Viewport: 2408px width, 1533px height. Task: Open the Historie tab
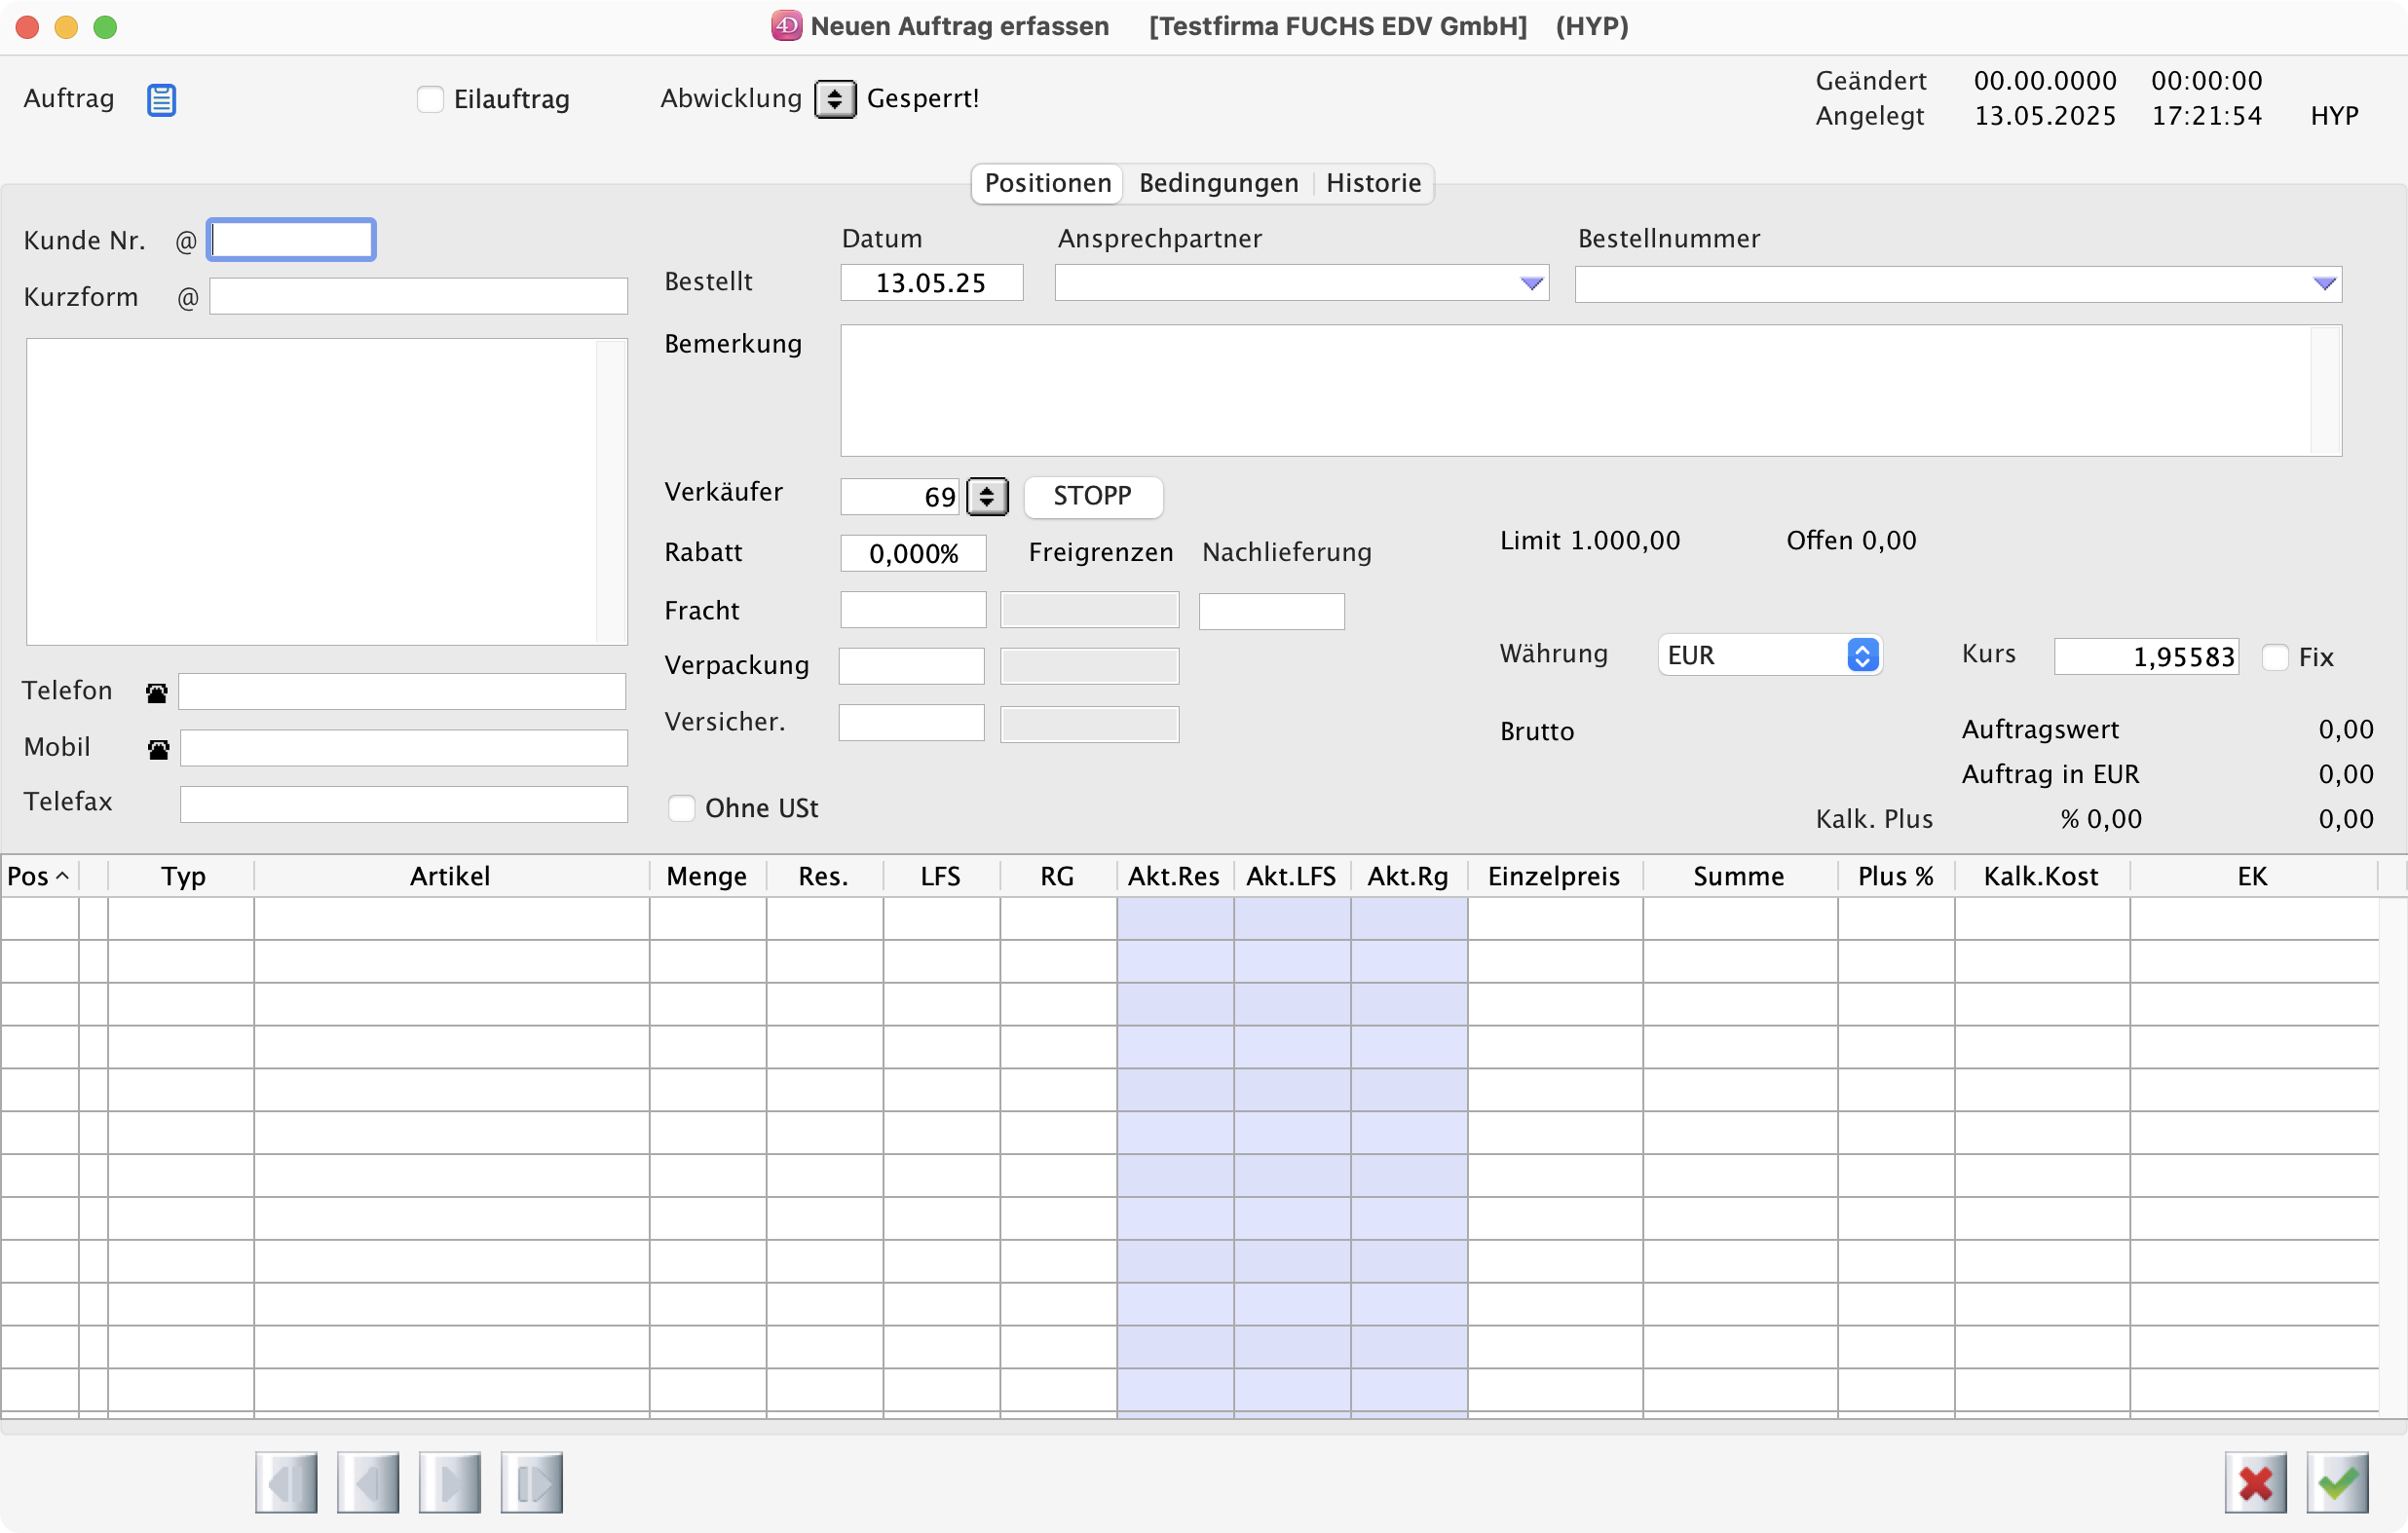pyautogui.click(x=1373, y=183)
